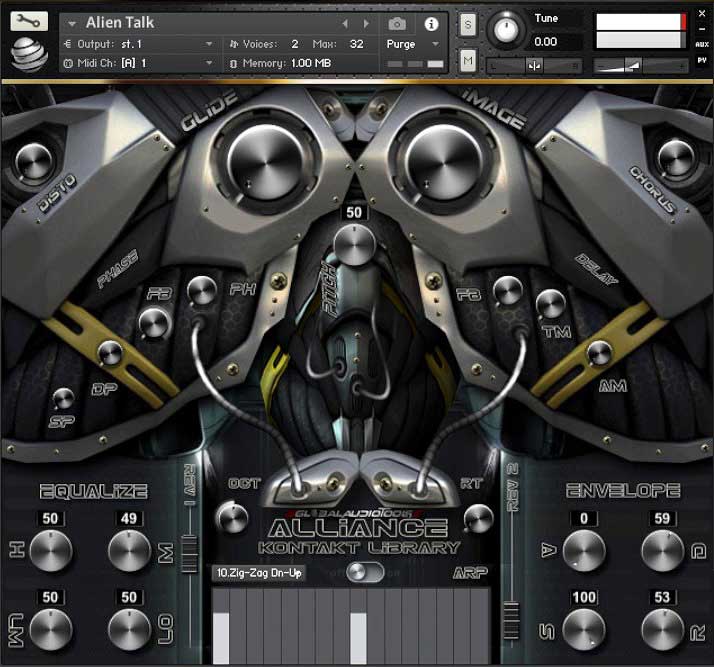The width and height of the screenshot is (714, 667).
Task: Click the phaser SP knob
Action: point(63,399)
